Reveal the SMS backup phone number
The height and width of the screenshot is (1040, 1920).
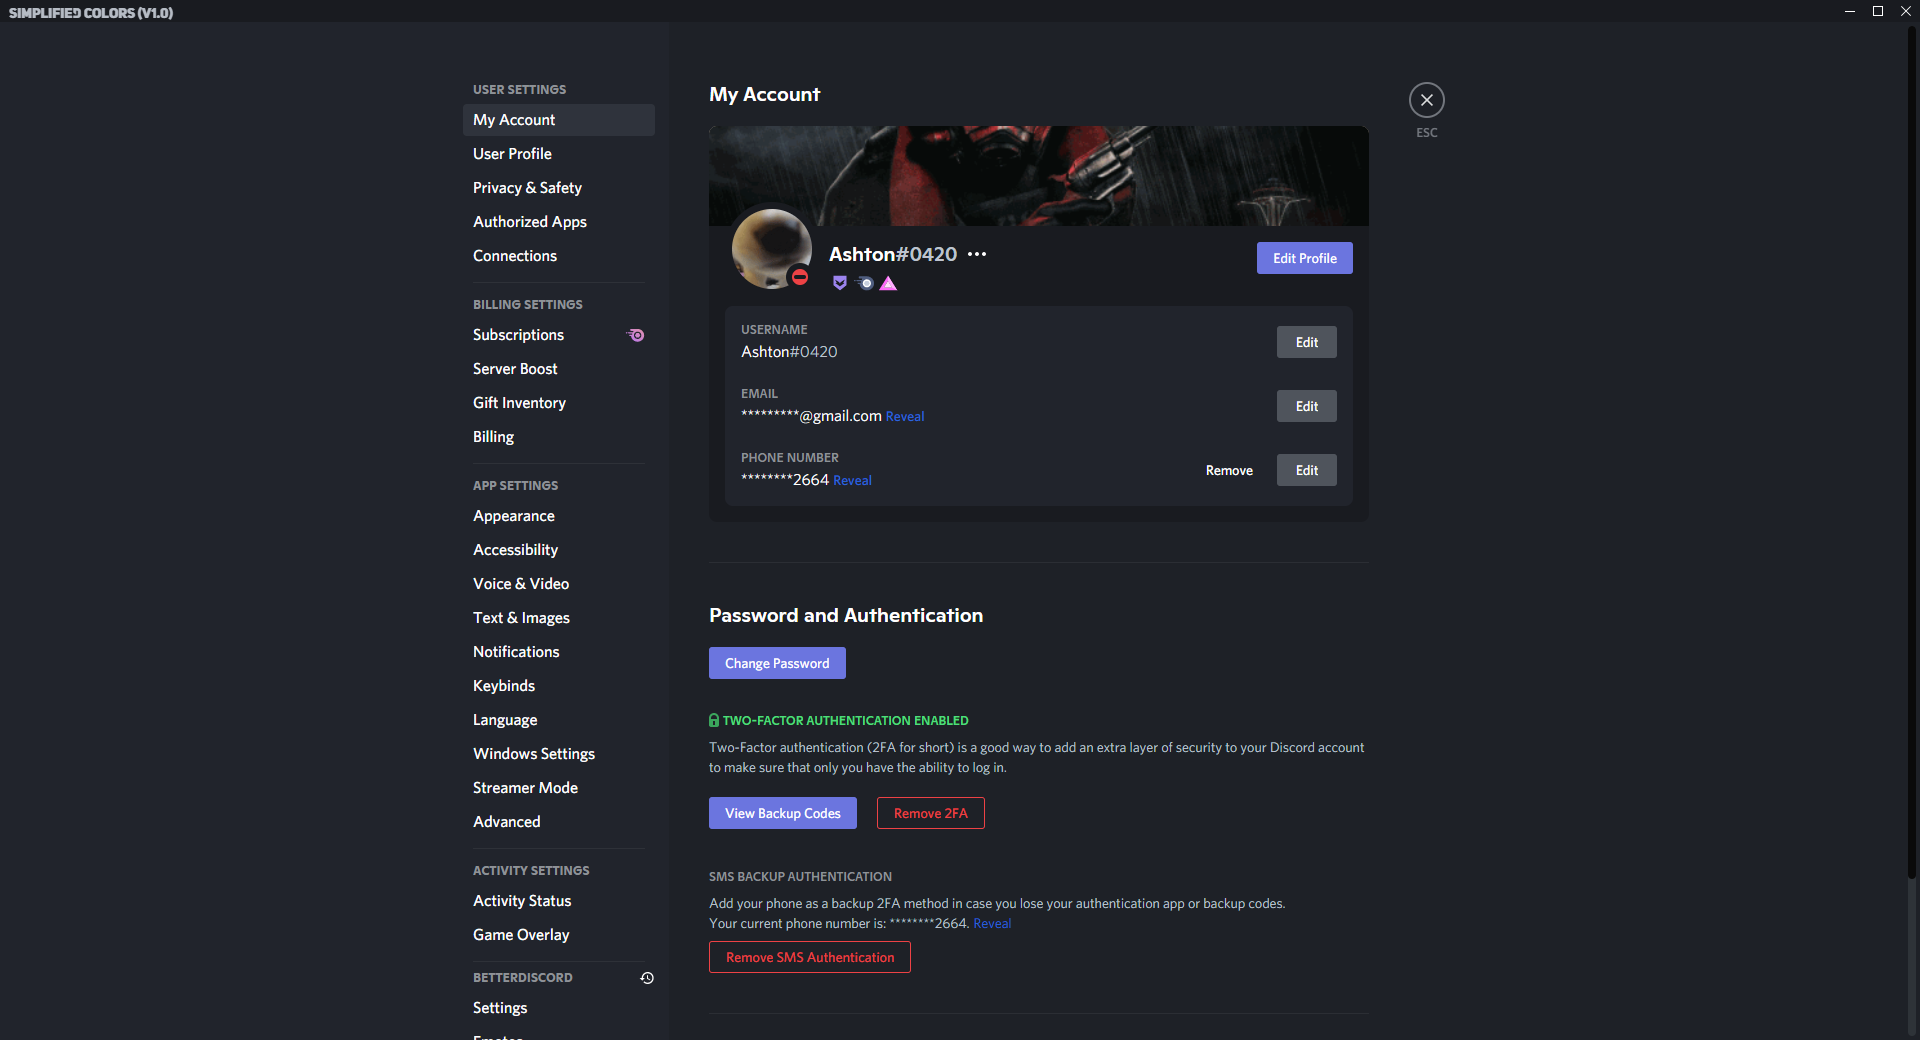(992, 923)
